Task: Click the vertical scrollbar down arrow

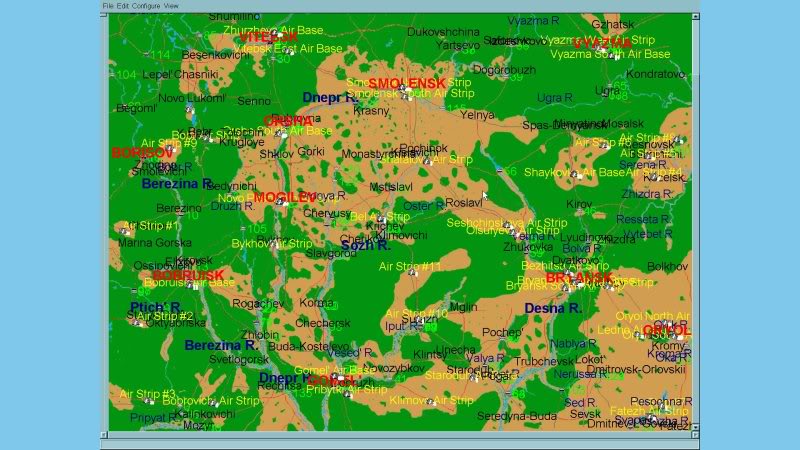Action: [695, 428]
